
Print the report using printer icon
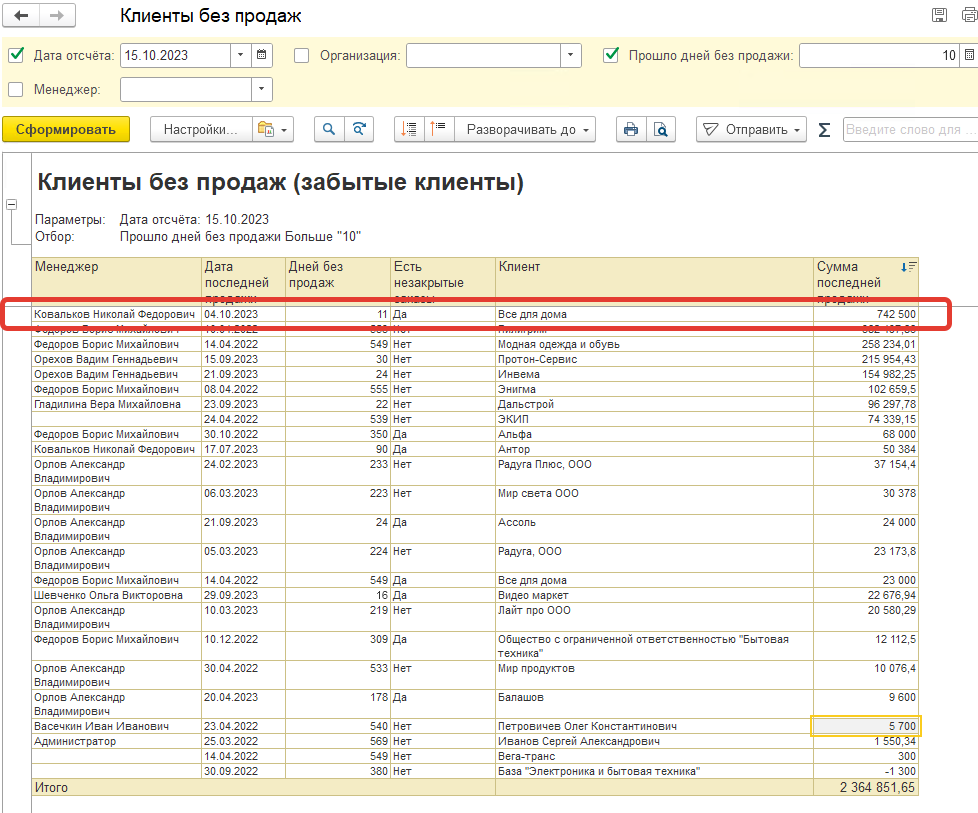point(631,129)
